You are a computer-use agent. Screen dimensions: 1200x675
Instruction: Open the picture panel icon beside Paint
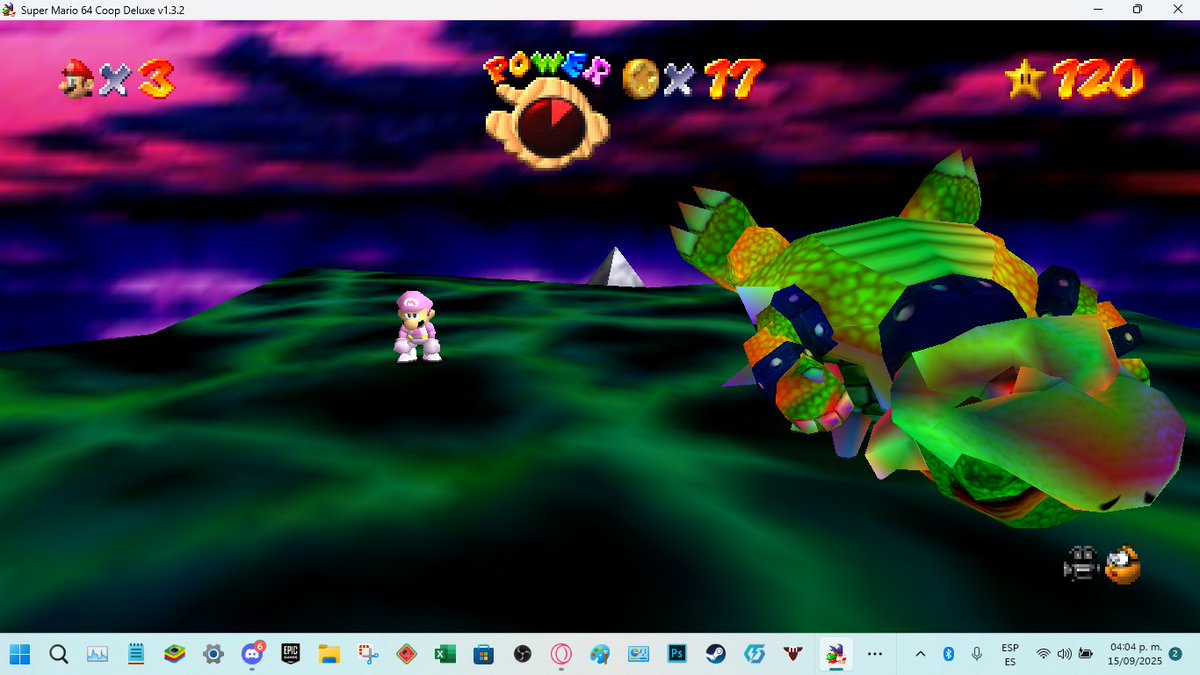click(638, 654)
